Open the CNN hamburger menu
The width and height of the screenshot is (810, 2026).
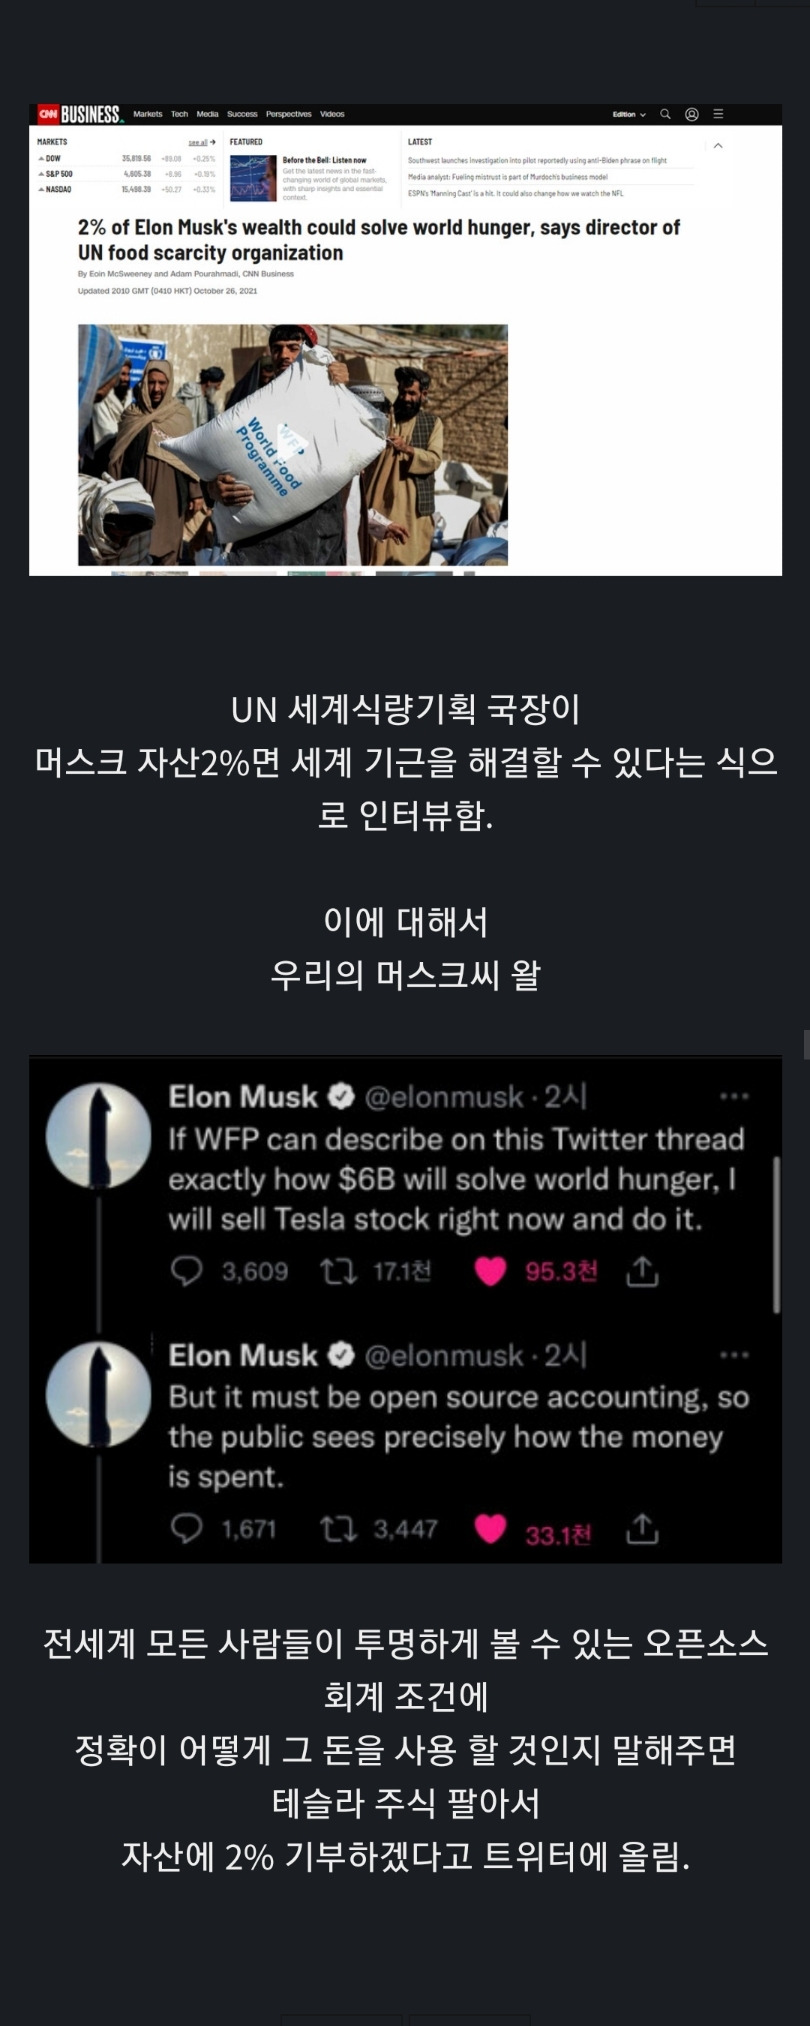tap(718, 114)
